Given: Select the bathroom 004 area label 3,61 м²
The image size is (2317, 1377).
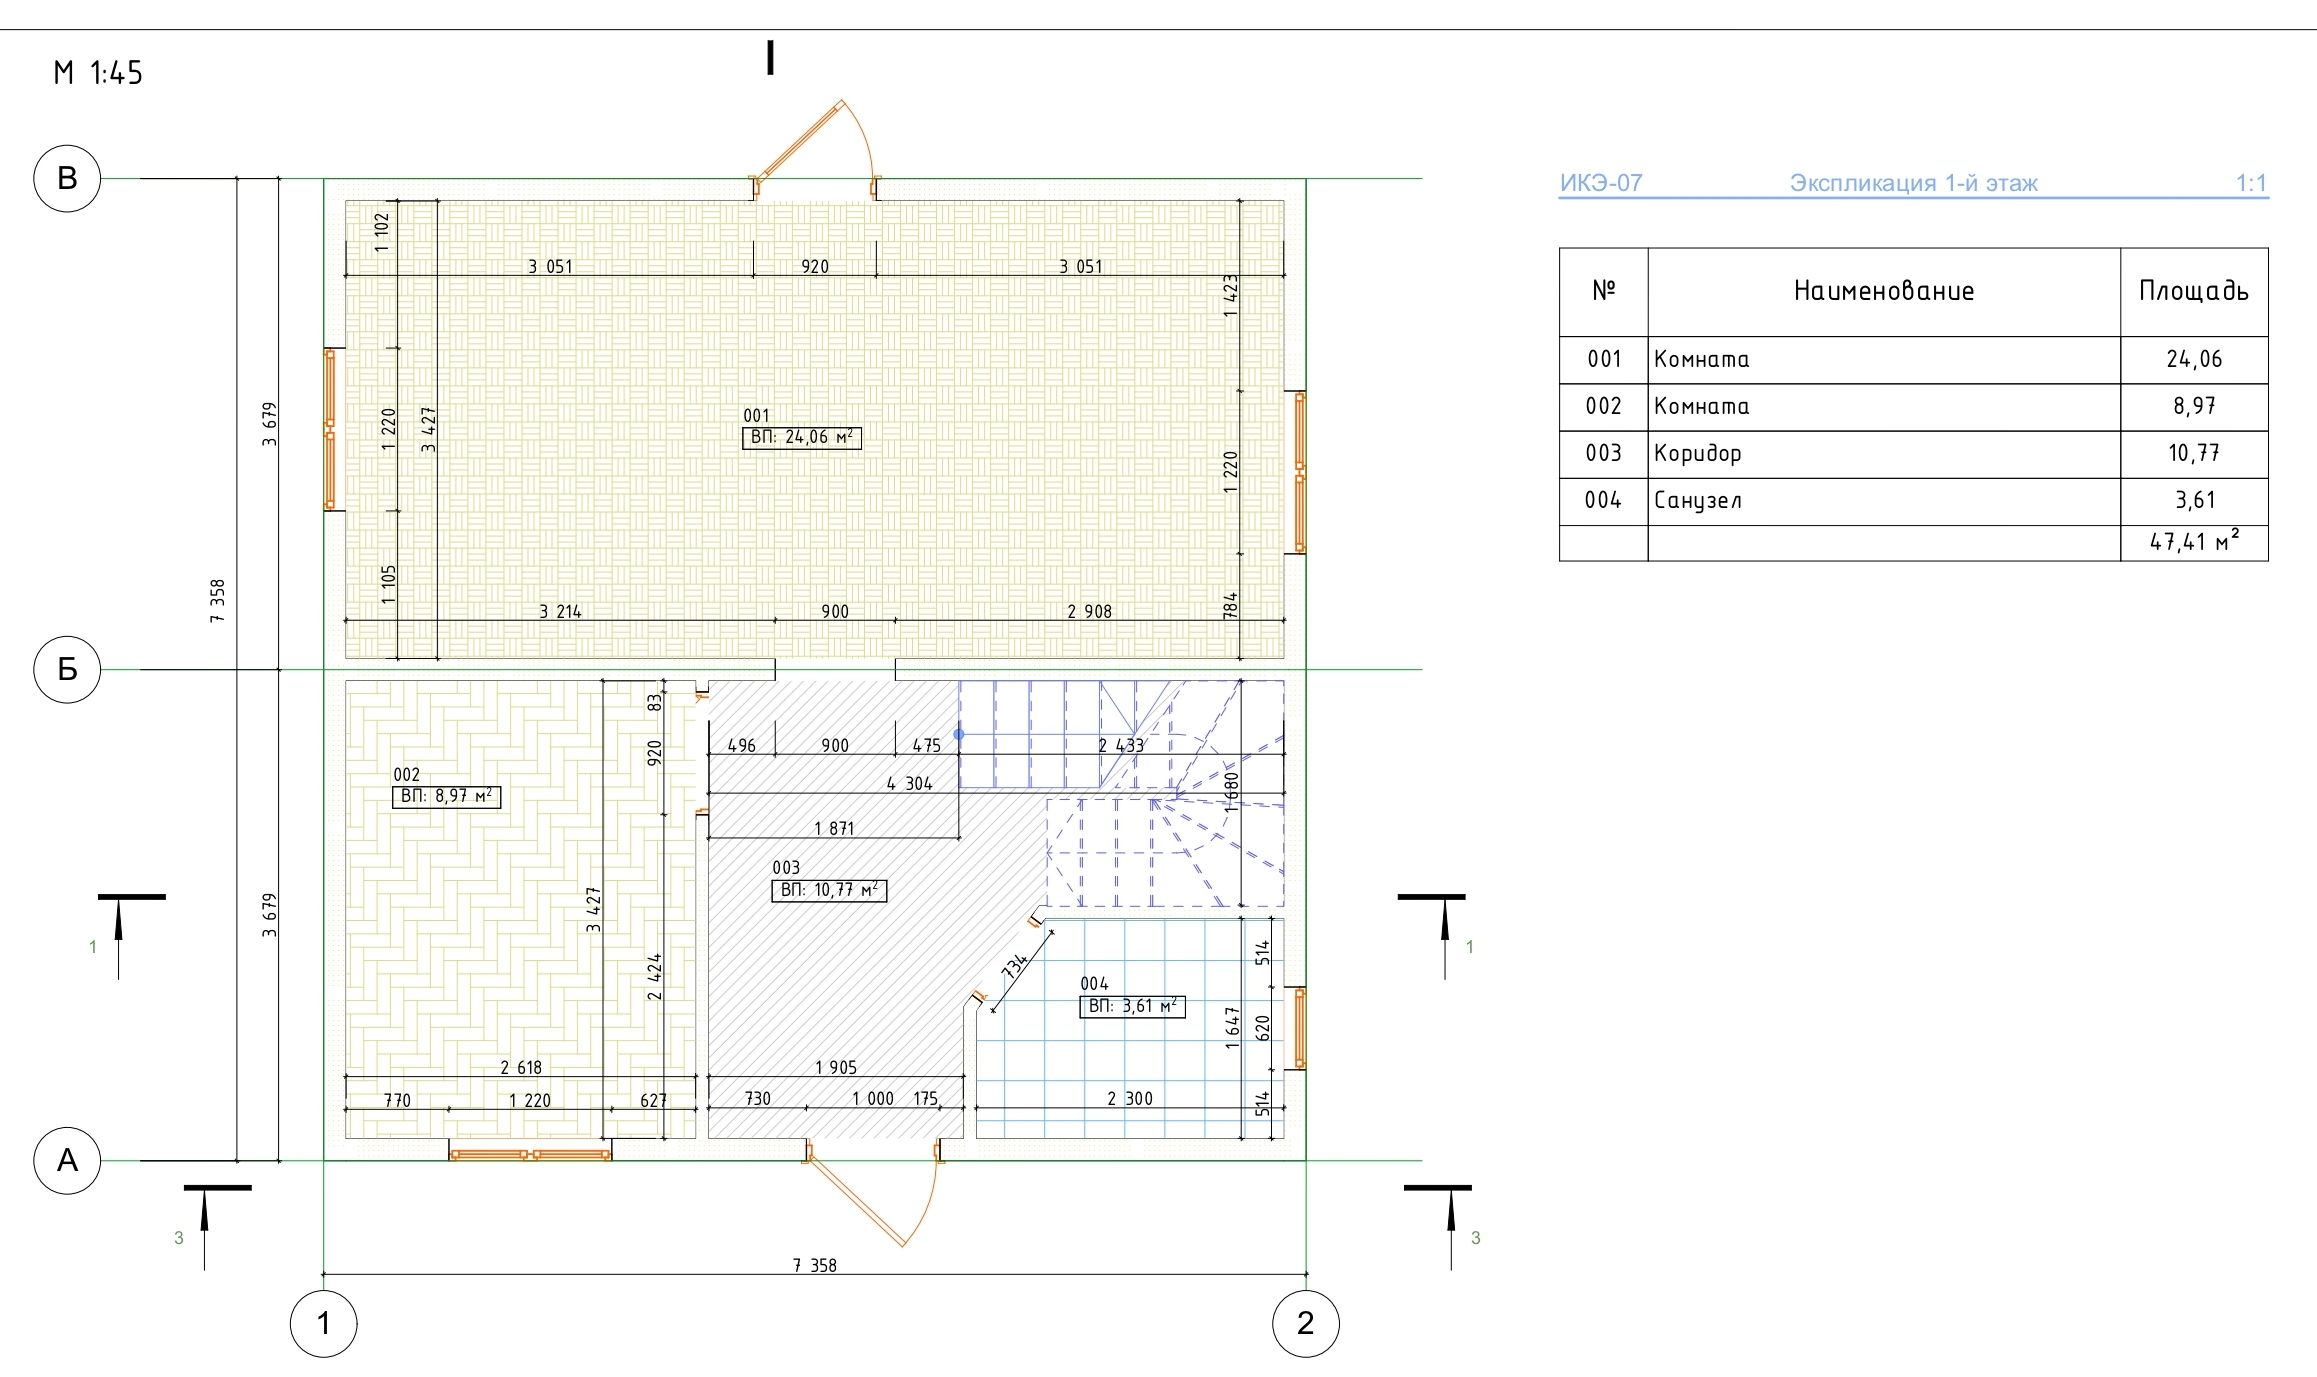Looking at the screenshot, I should [x=1132, y=1006].
